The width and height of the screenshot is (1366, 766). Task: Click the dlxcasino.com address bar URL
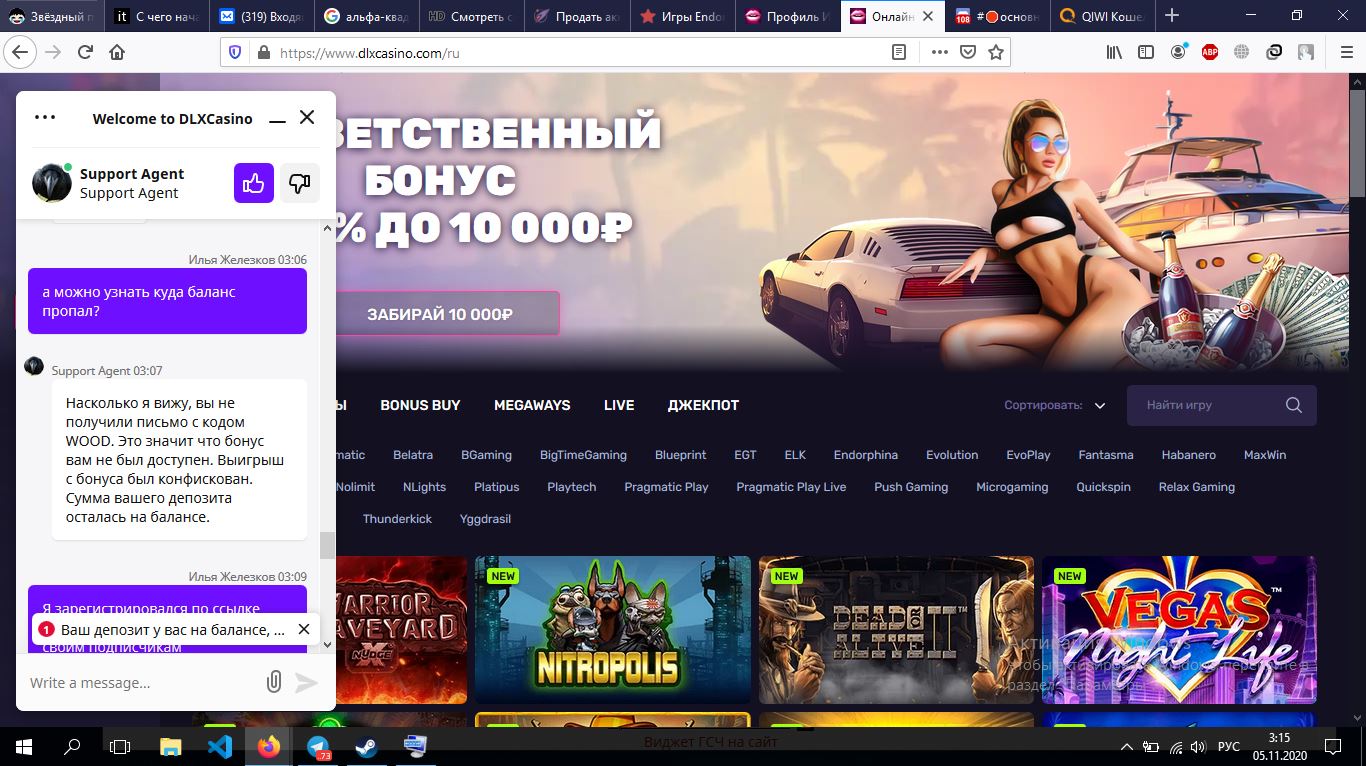pyautogui.click(x=370, y=53)
